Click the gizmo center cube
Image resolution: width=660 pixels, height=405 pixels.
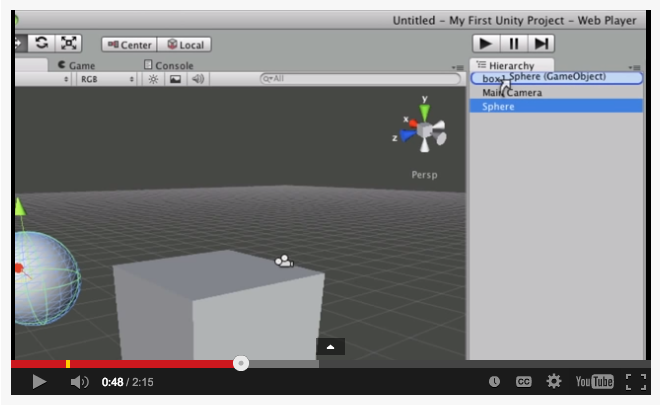(x=425, y=130)
